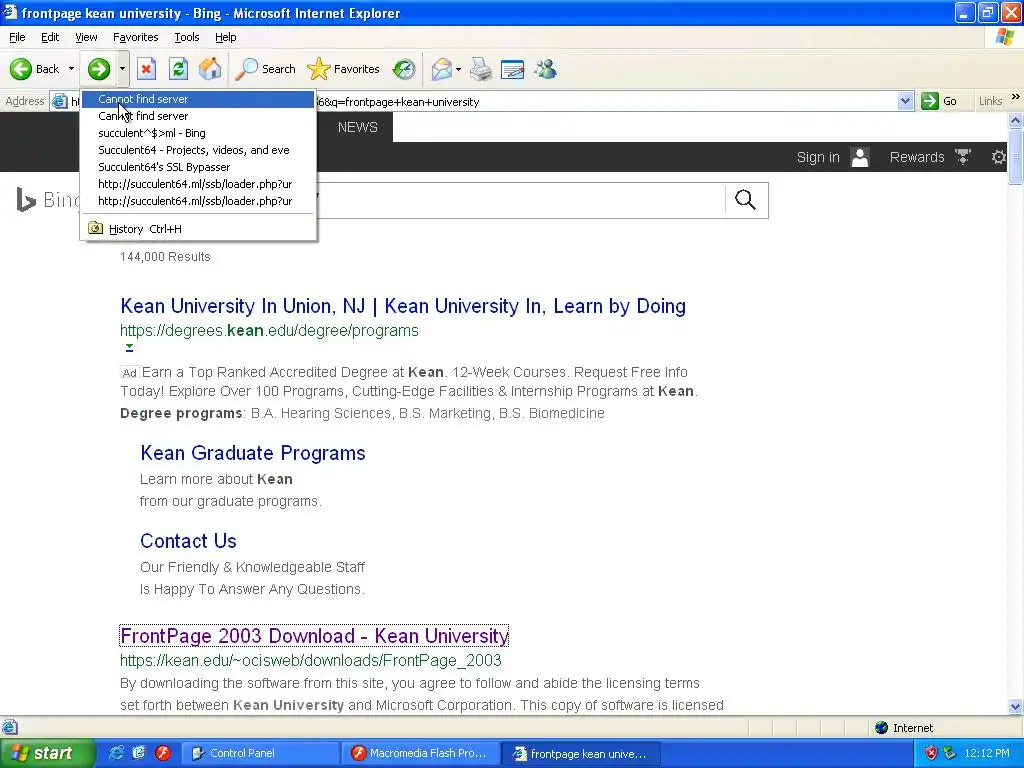Refresh the page with the Refresh icon
This screenshot has height=768, width=1024.
click(178, 69)
